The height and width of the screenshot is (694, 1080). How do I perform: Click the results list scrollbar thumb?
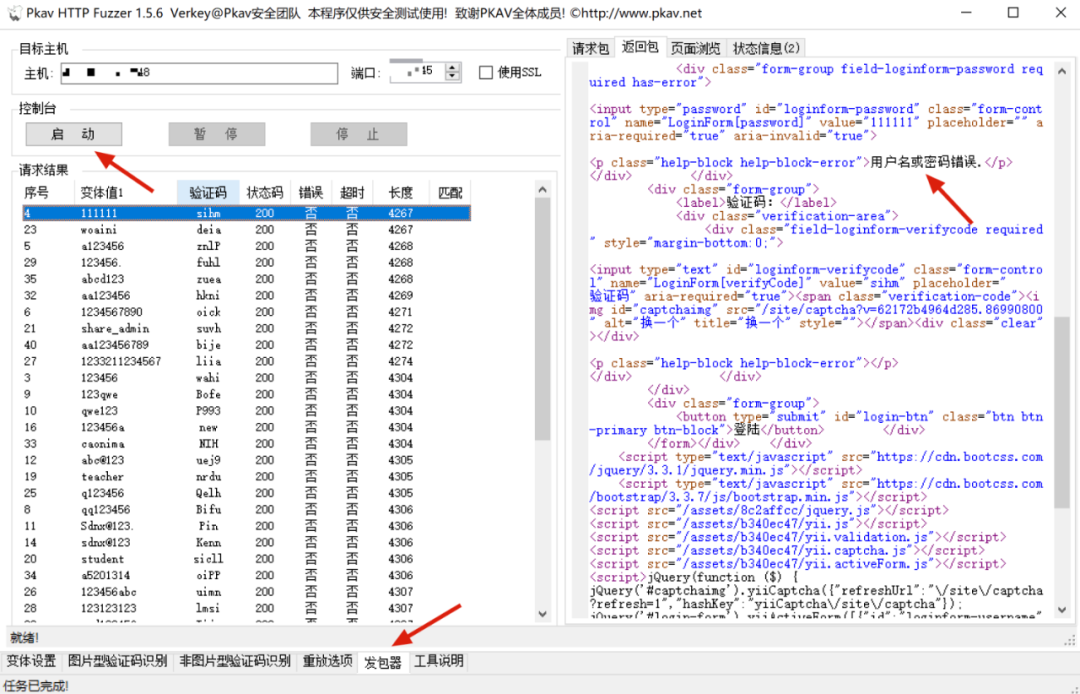(x=543, y=319)
